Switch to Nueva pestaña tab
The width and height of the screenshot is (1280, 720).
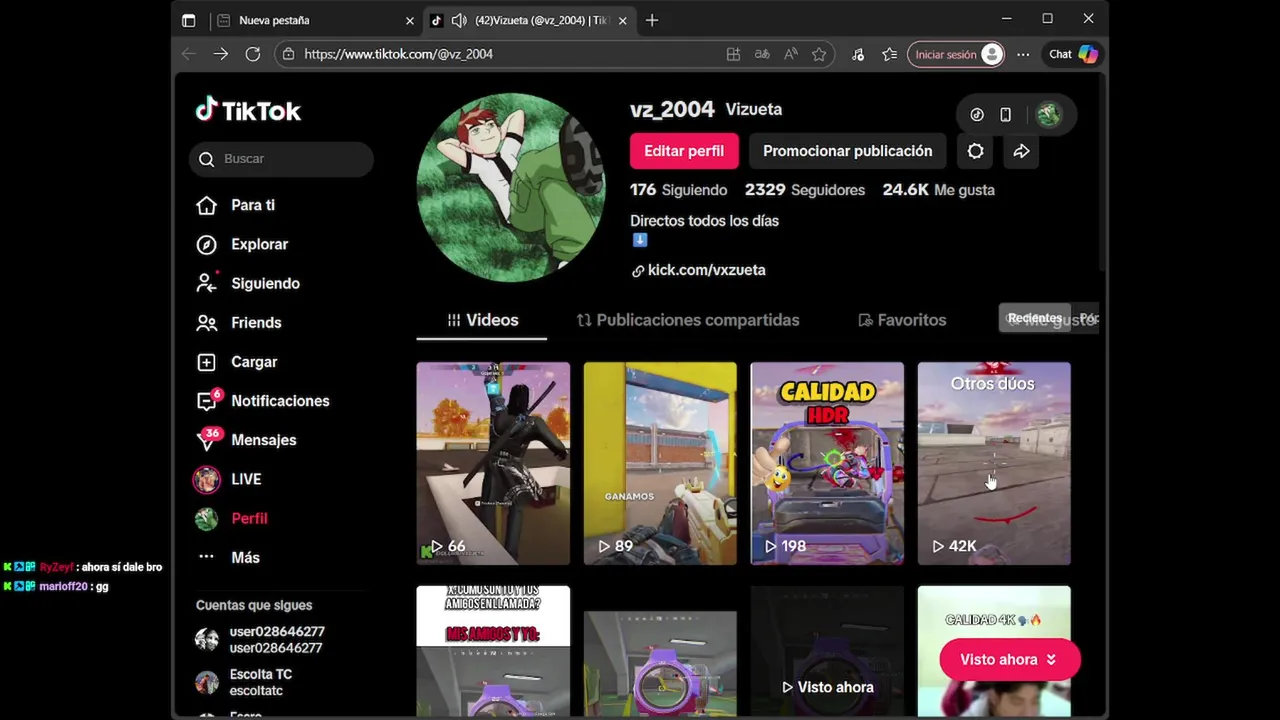coord(313,20)
